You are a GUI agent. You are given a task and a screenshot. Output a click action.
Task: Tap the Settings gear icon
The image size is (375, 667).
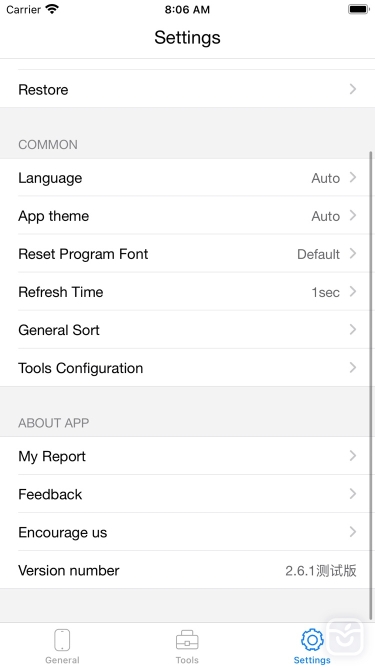click(312, 639)
